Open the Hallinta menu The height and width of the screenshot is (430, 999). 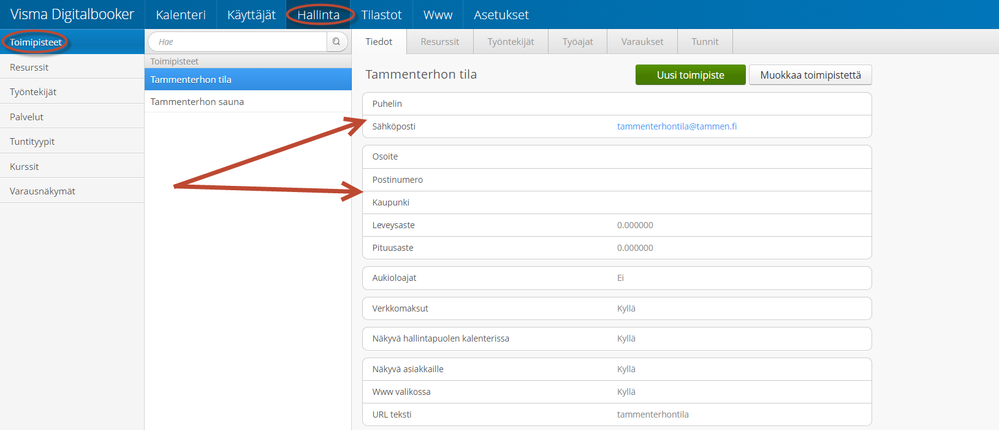point(318,15)
